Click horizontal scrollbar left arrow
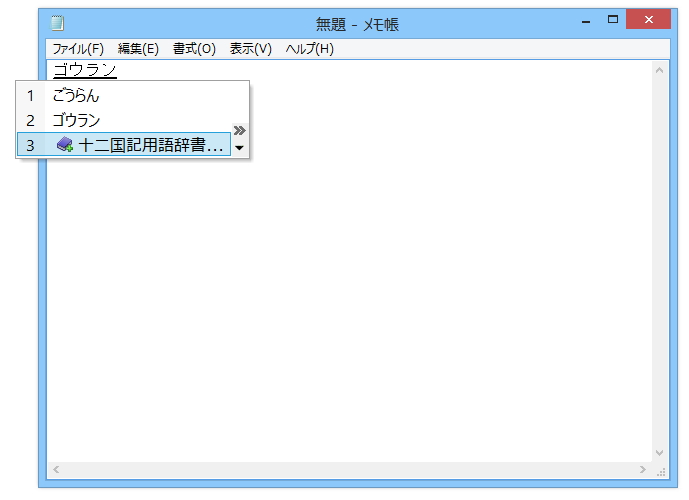 (x=56, y=469)
